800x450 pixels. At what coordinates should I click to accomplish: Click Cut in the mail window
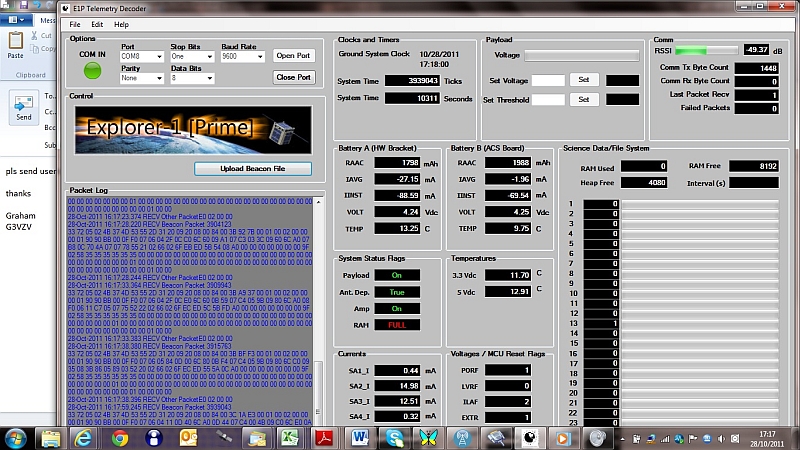[41, 35]
